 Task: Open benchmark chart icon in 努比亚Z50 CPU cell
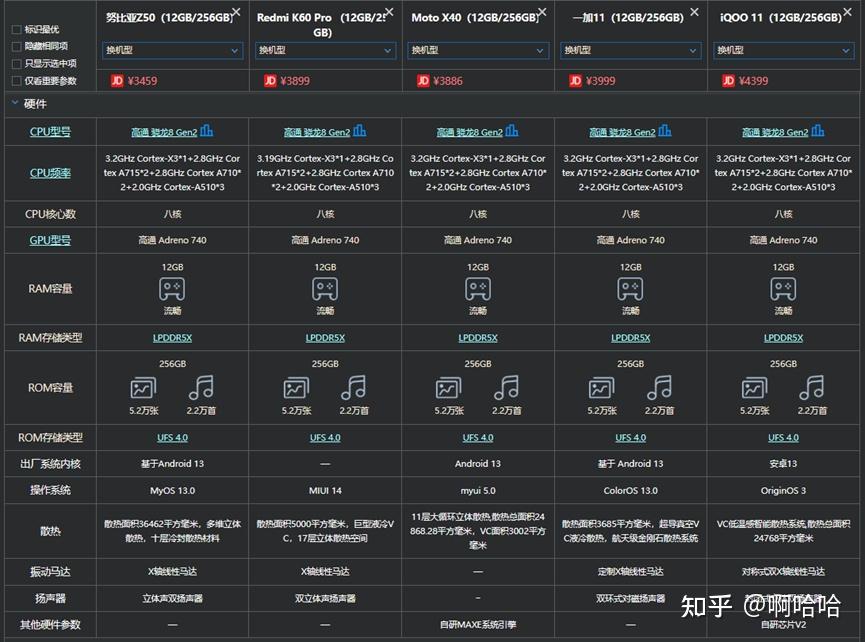click(x=207, y=131)
